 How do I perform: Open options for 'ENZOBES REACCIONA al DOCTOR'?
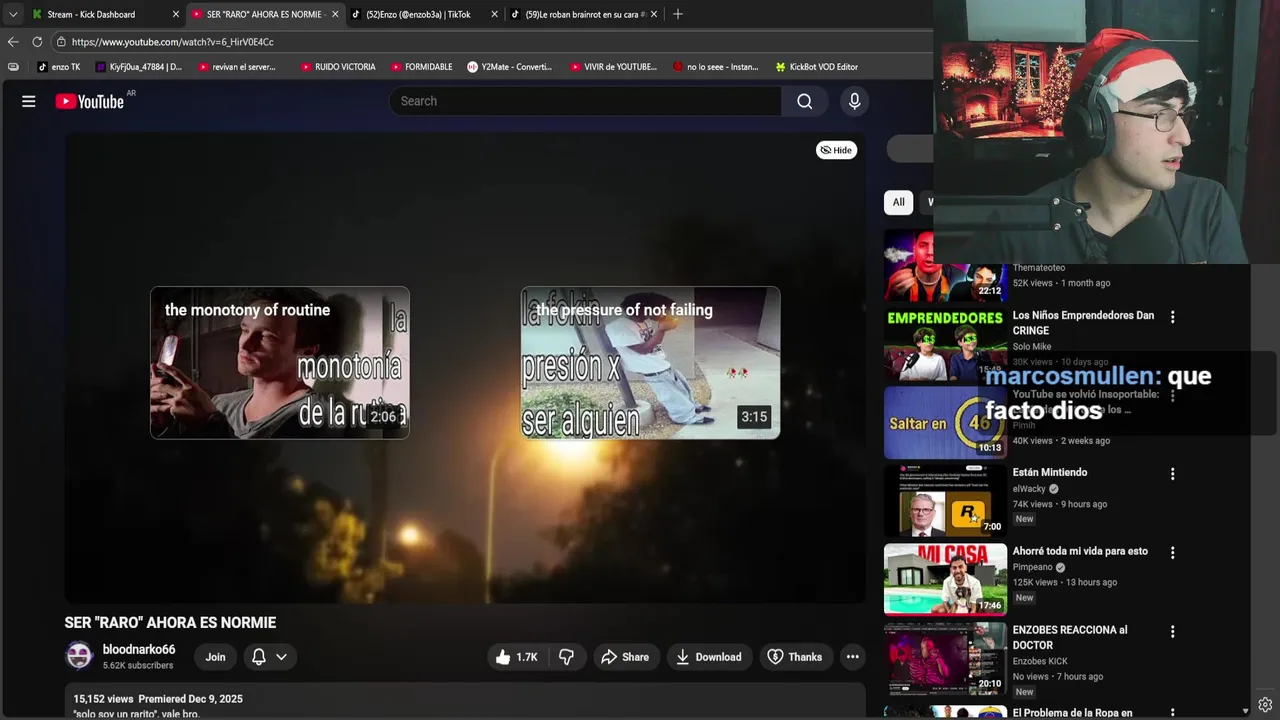[x=1172, y=632]
